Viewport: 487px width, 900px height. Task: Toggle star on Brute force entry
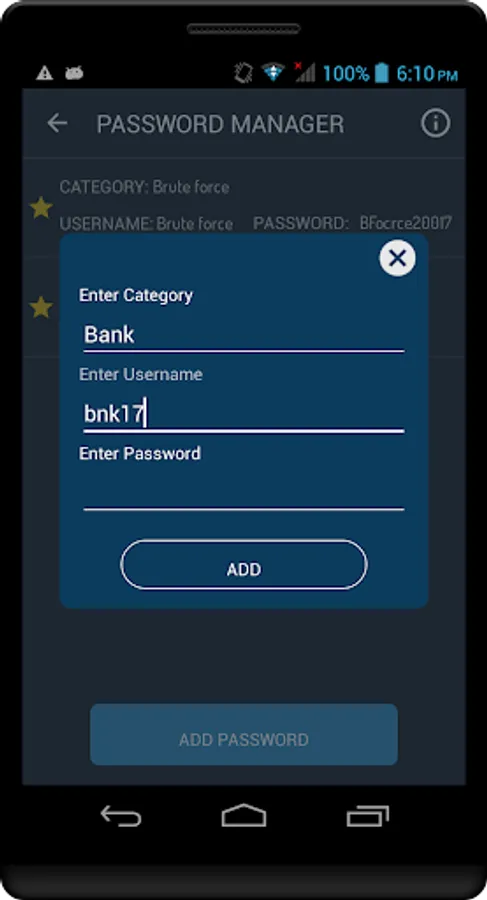point(41,207)
